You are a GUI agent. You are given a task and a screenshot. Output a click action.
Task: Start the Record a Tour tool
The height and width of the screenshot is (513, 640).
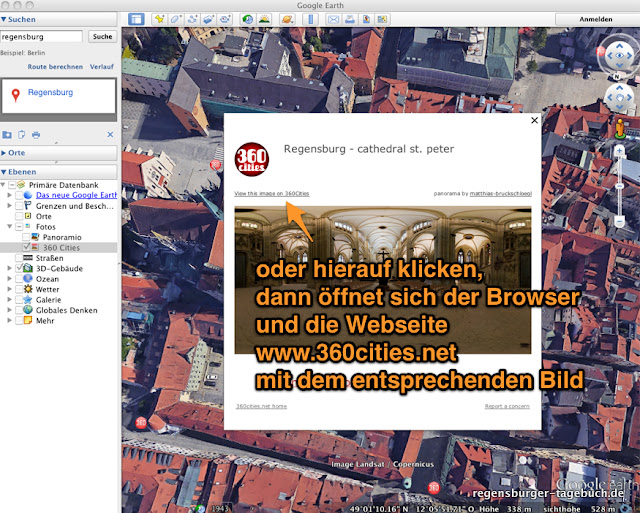(225, 19)
